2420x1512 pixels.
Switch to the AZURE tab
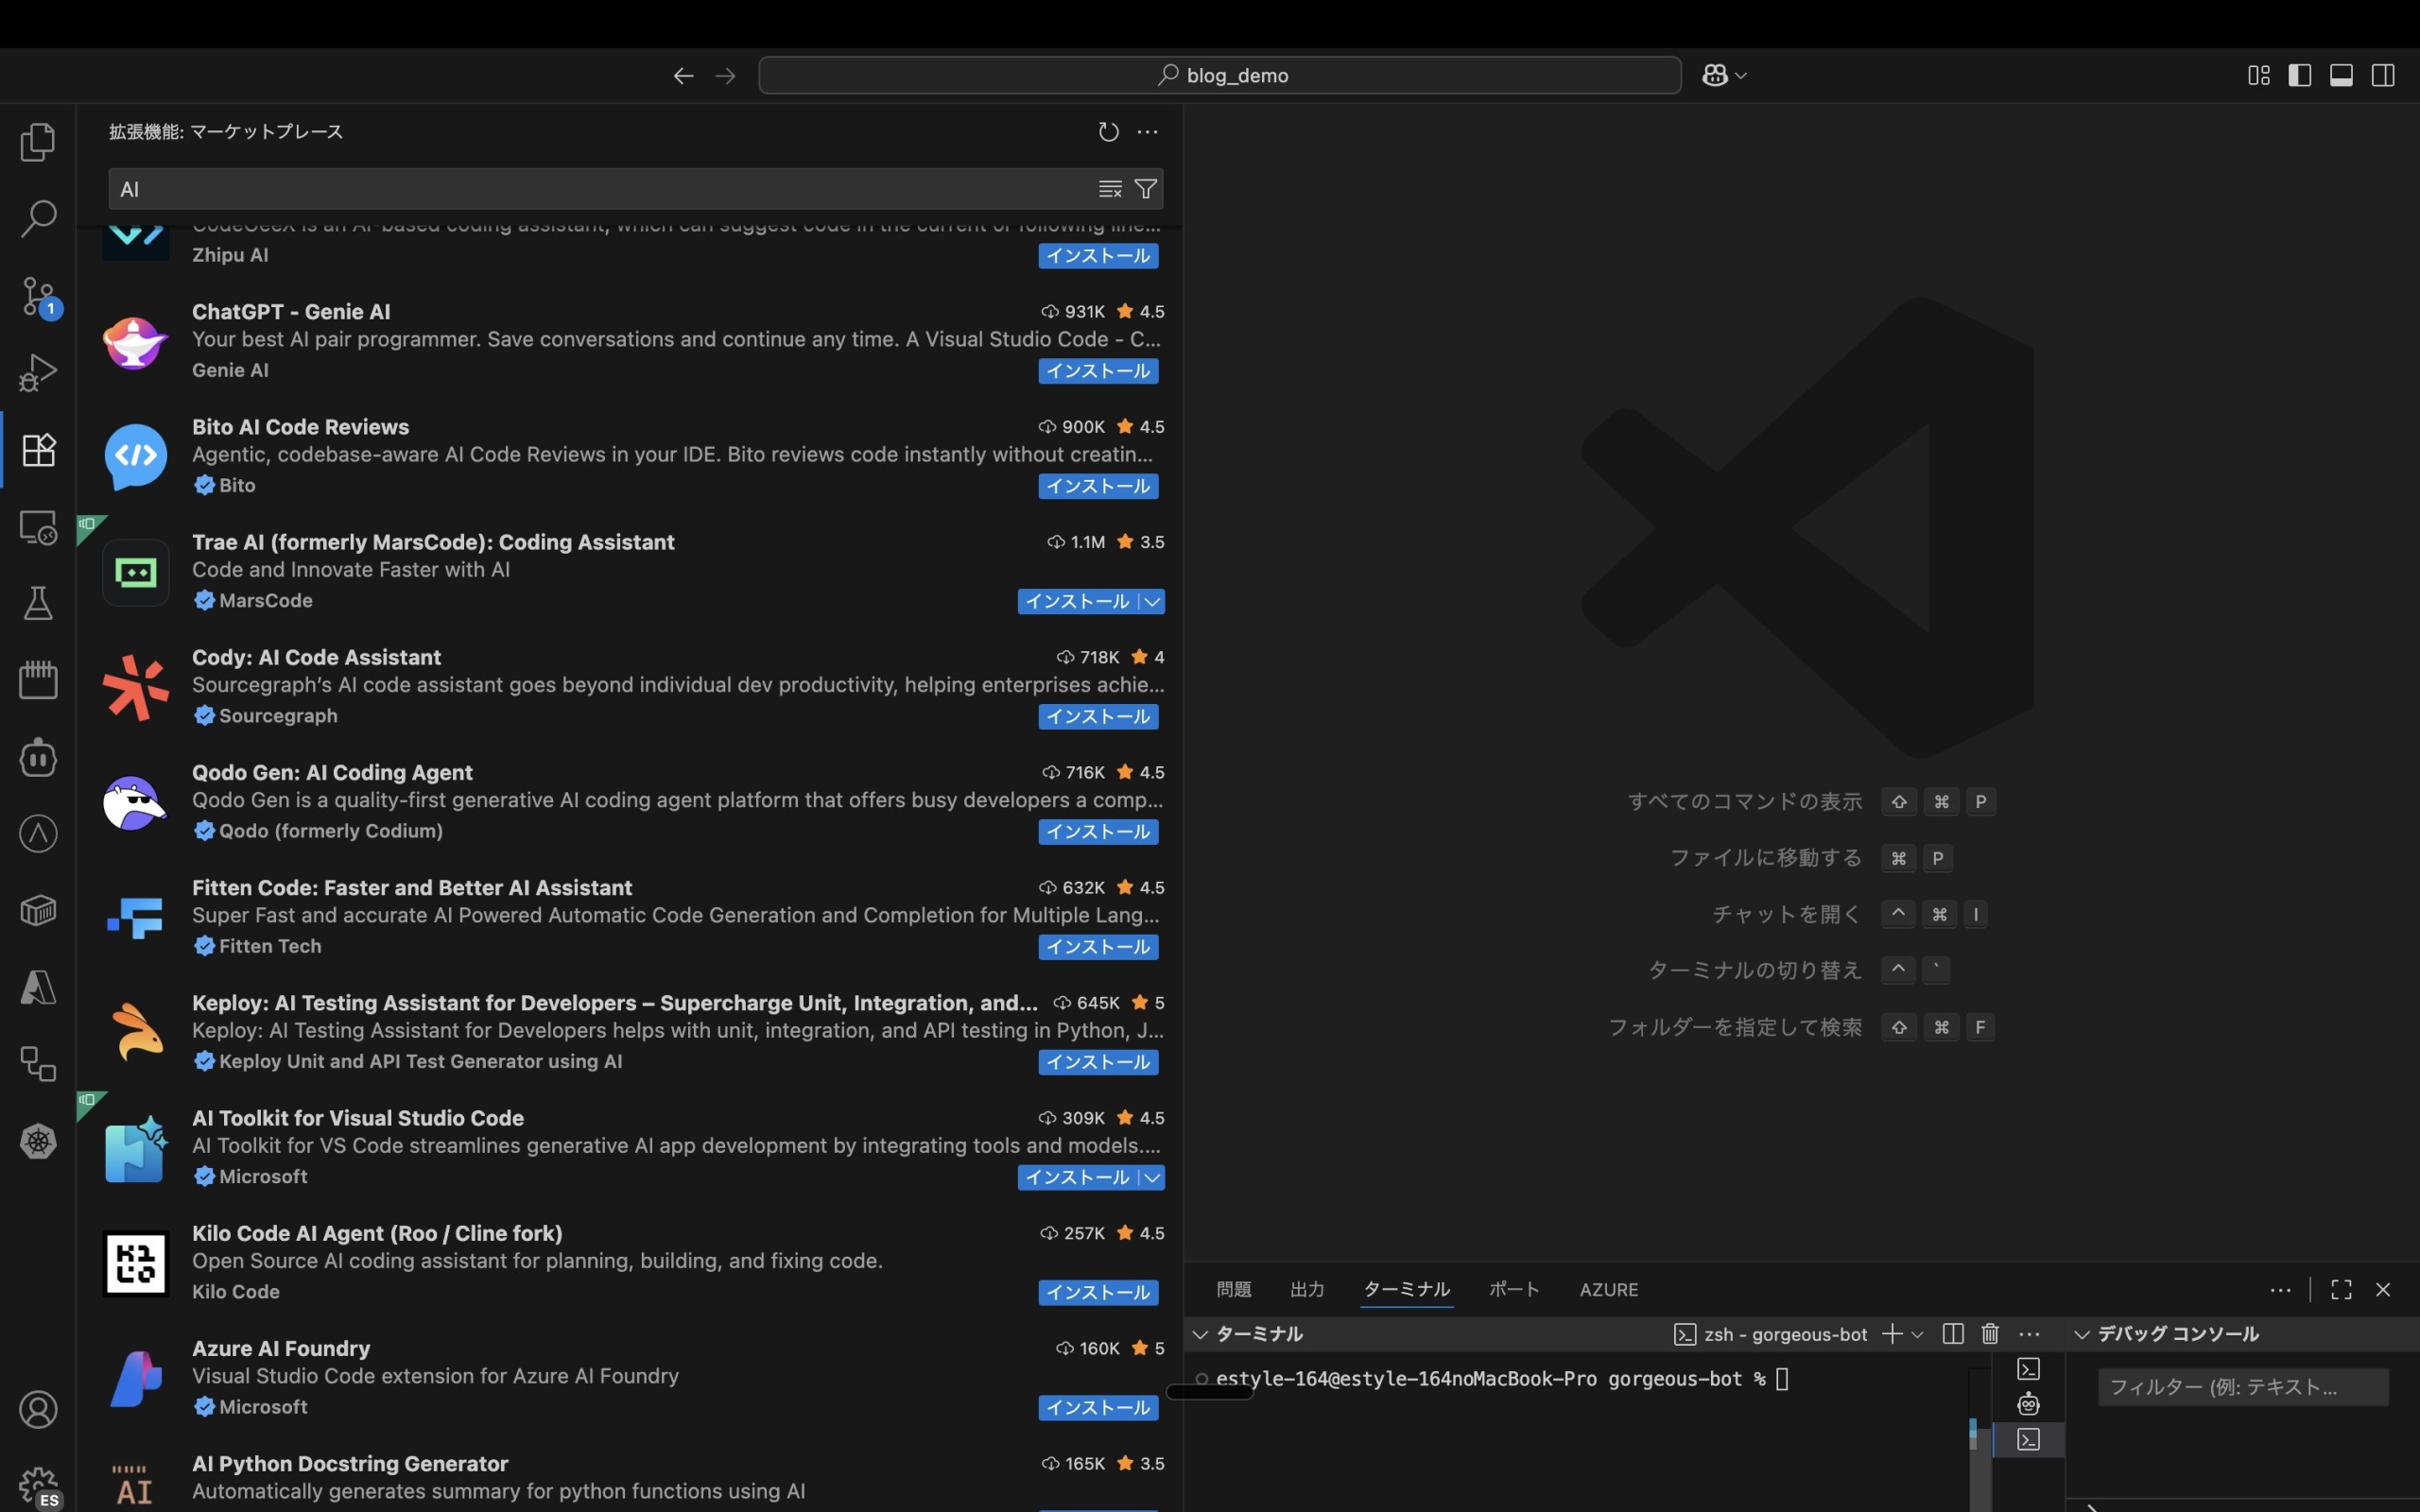(1609, 1290)
